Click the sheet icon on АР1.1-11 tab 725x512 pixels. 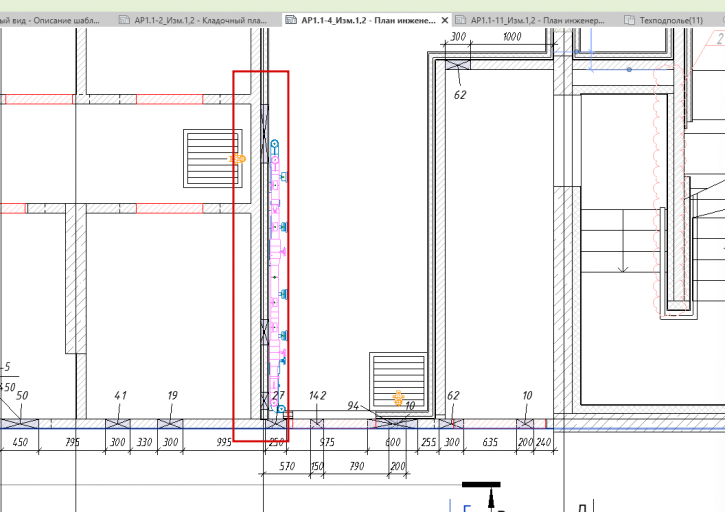point(460,20)
